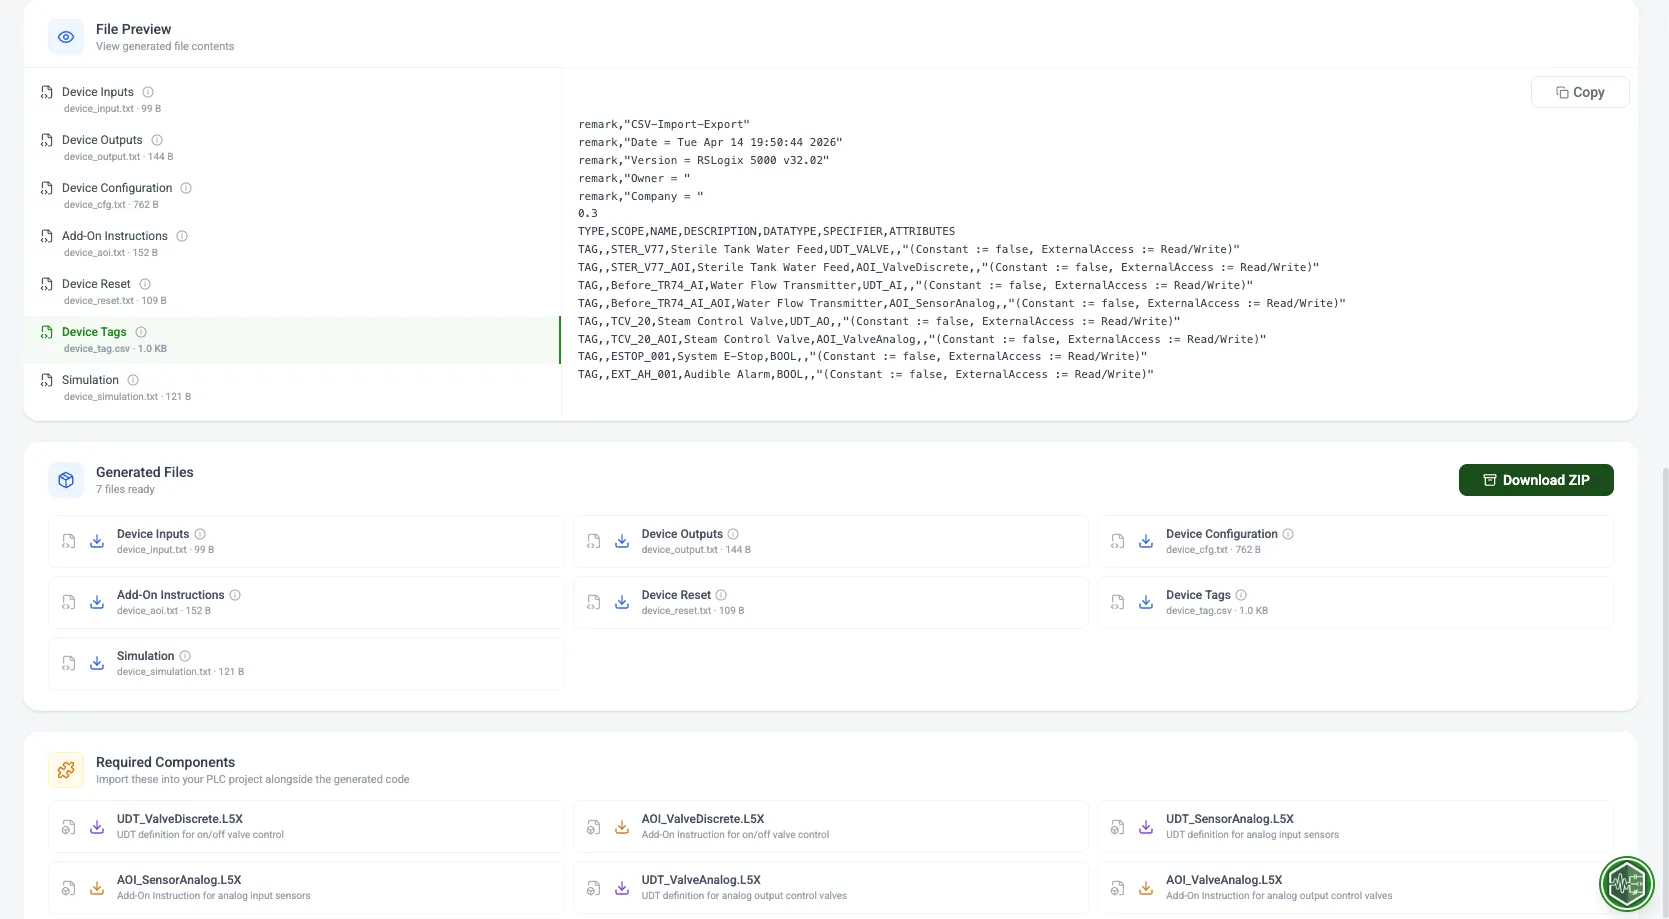Download device_simulation.txt from Generated Files
Image resolution: width=1669 pixels, height=919 pixels.
point(97,663)
